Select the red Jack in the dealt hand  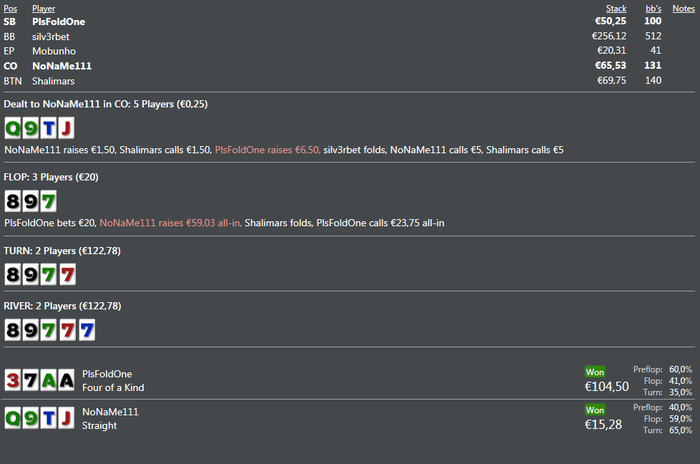66,128
